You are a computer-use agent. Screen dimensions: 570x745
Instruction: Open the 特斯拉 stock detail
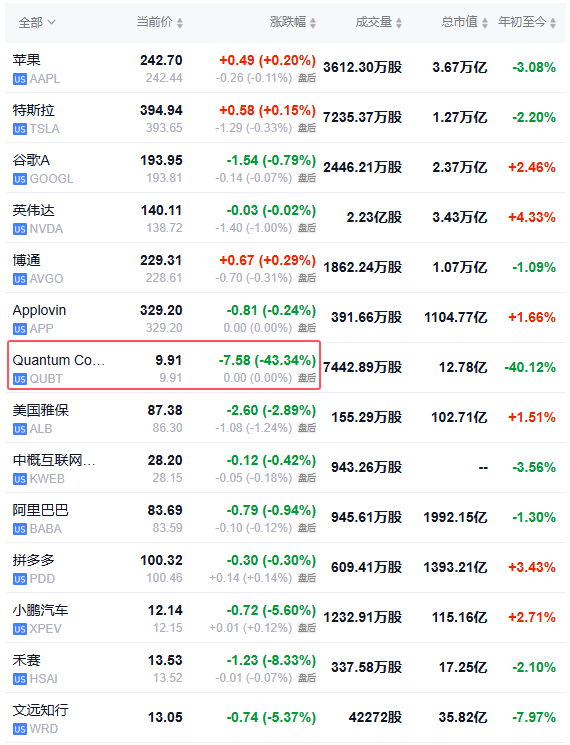(285, 118)
